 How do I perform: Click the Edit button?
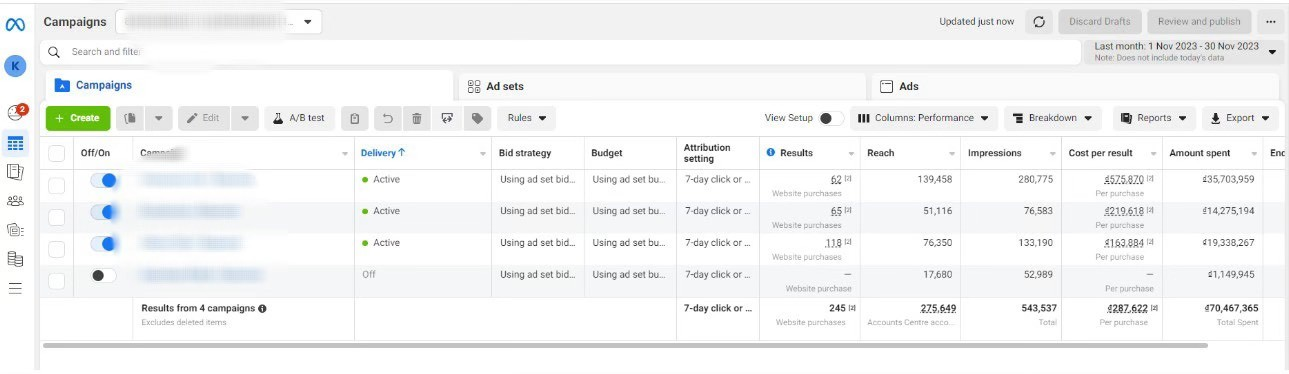tap(204, 118)
